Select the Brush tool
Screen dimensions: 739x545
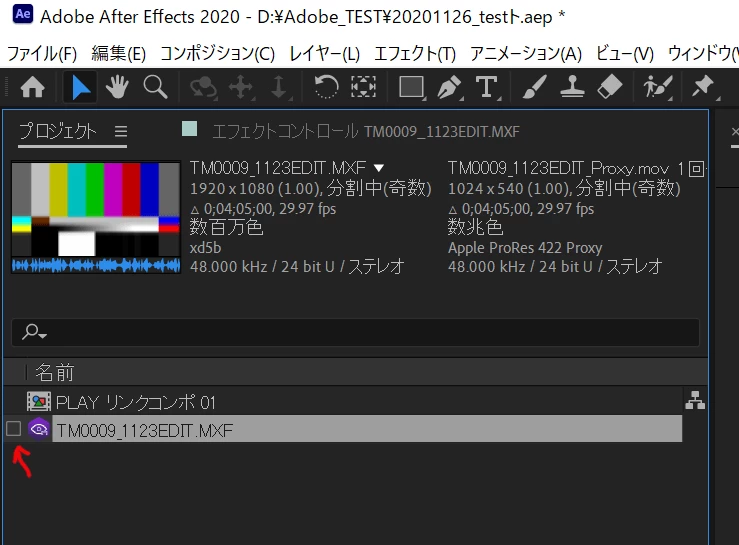pos(535,87)
